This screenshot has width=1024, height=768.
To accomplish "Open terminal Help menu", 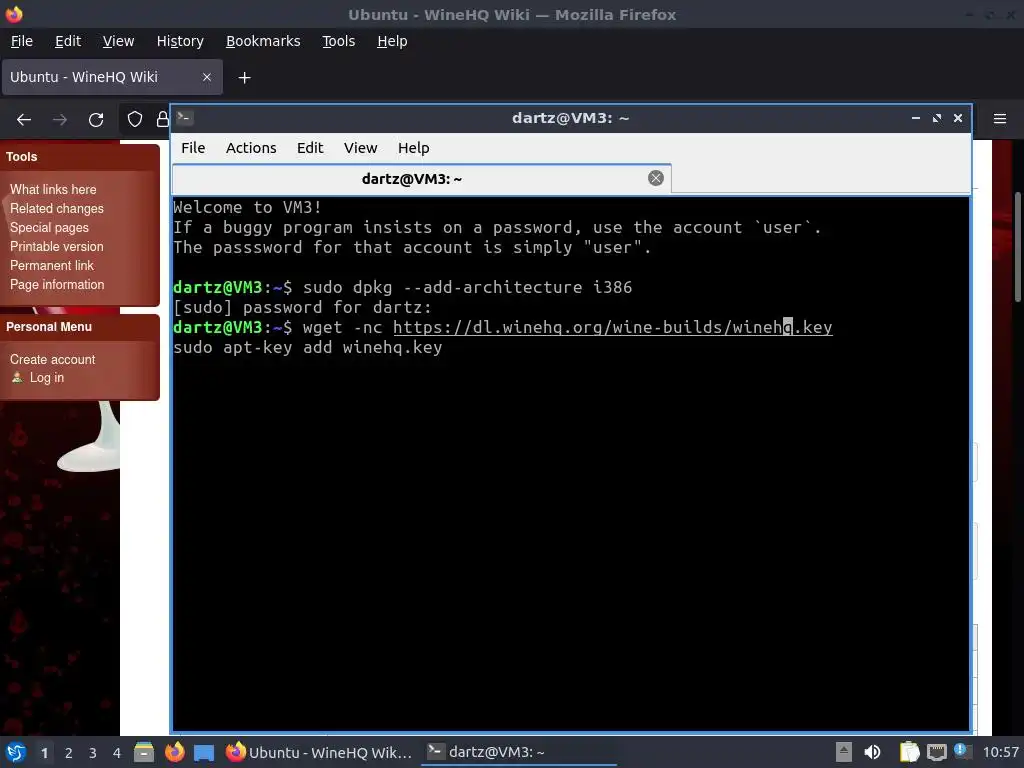I will (x=413, y=148).
